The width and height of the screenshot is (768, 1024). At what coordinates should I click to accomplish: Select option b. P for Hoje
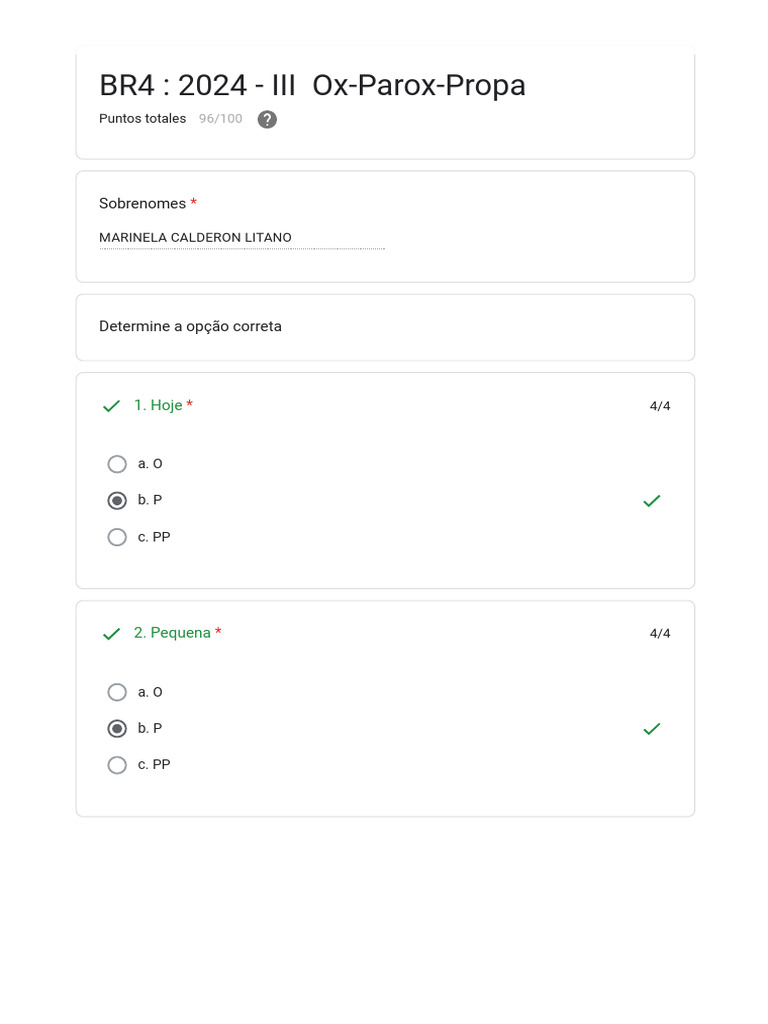pos(117,501)
